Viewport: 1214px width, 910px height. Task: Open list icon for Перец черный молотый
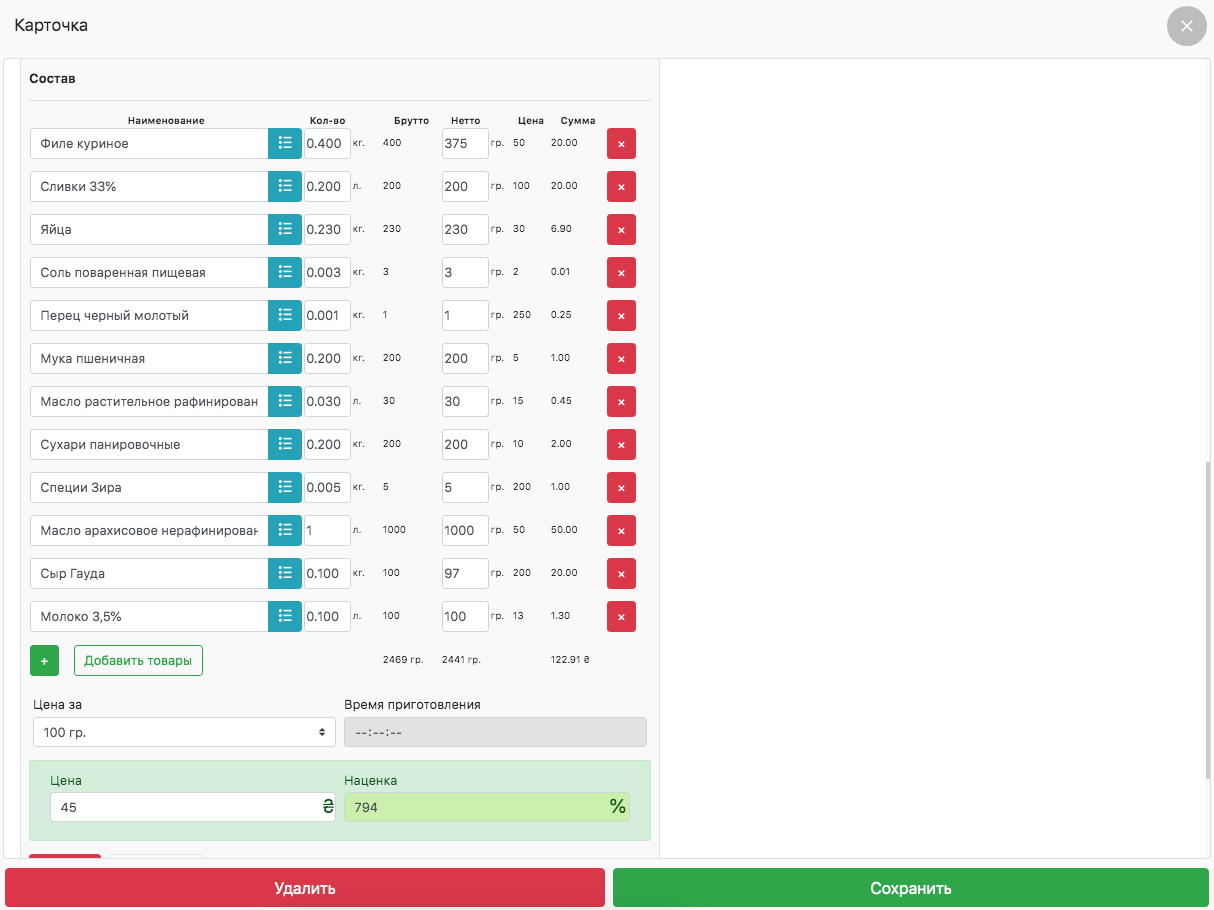coord(285,315)
